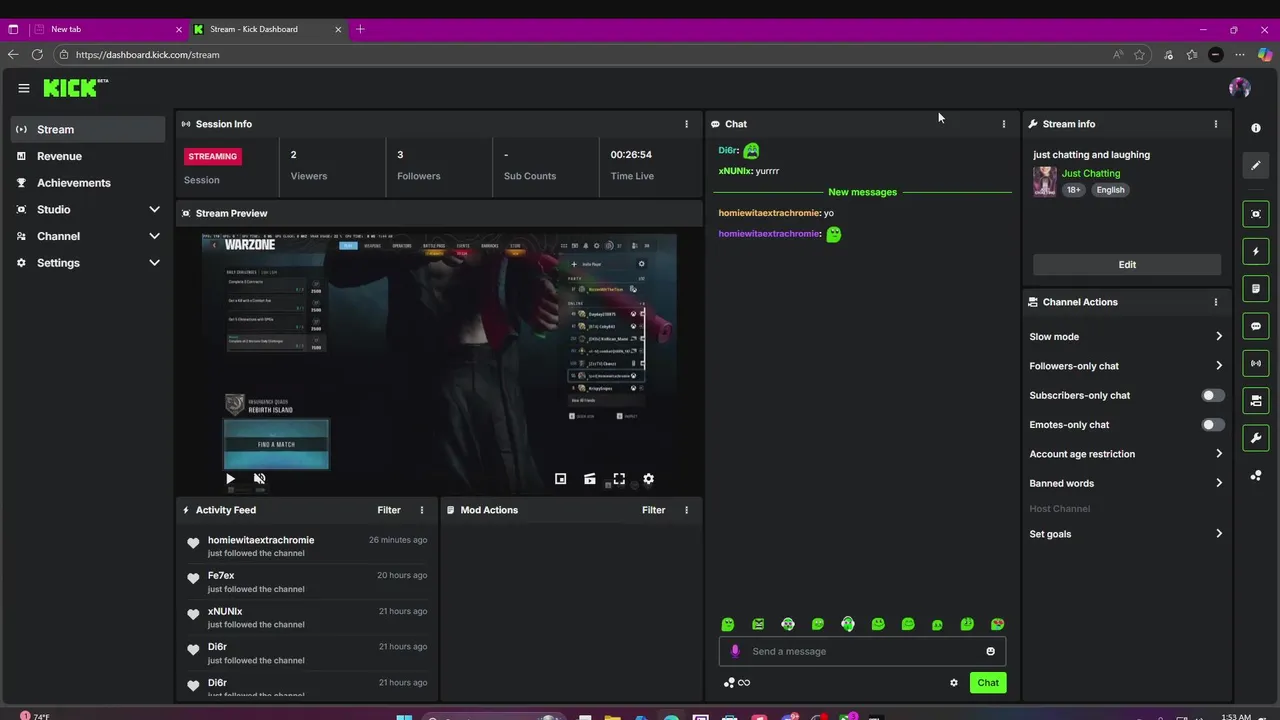This screenshot has width=1280, height=720.
Task: Play the stream preview
Action: coord(230,479)
